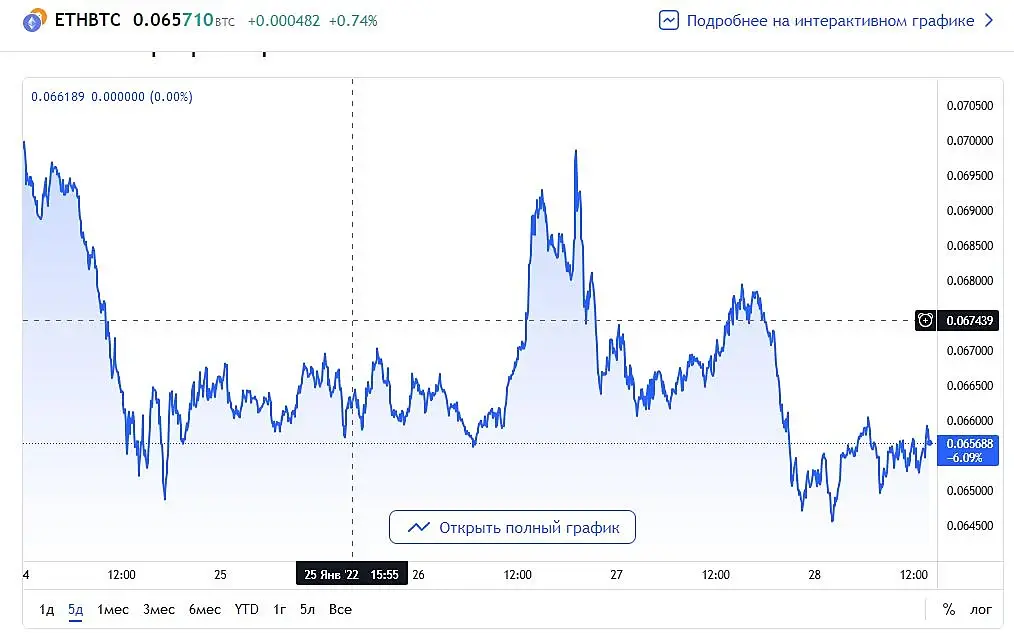This screenshot has width=1014, height=643.
Task: Select the 5л time range
Action: tap(307, 609)
